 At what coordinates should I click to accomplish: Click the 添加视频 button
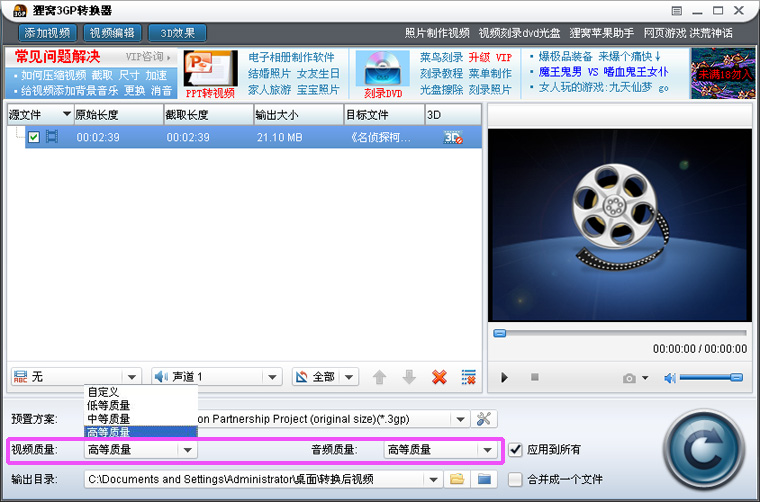[48, 33]
